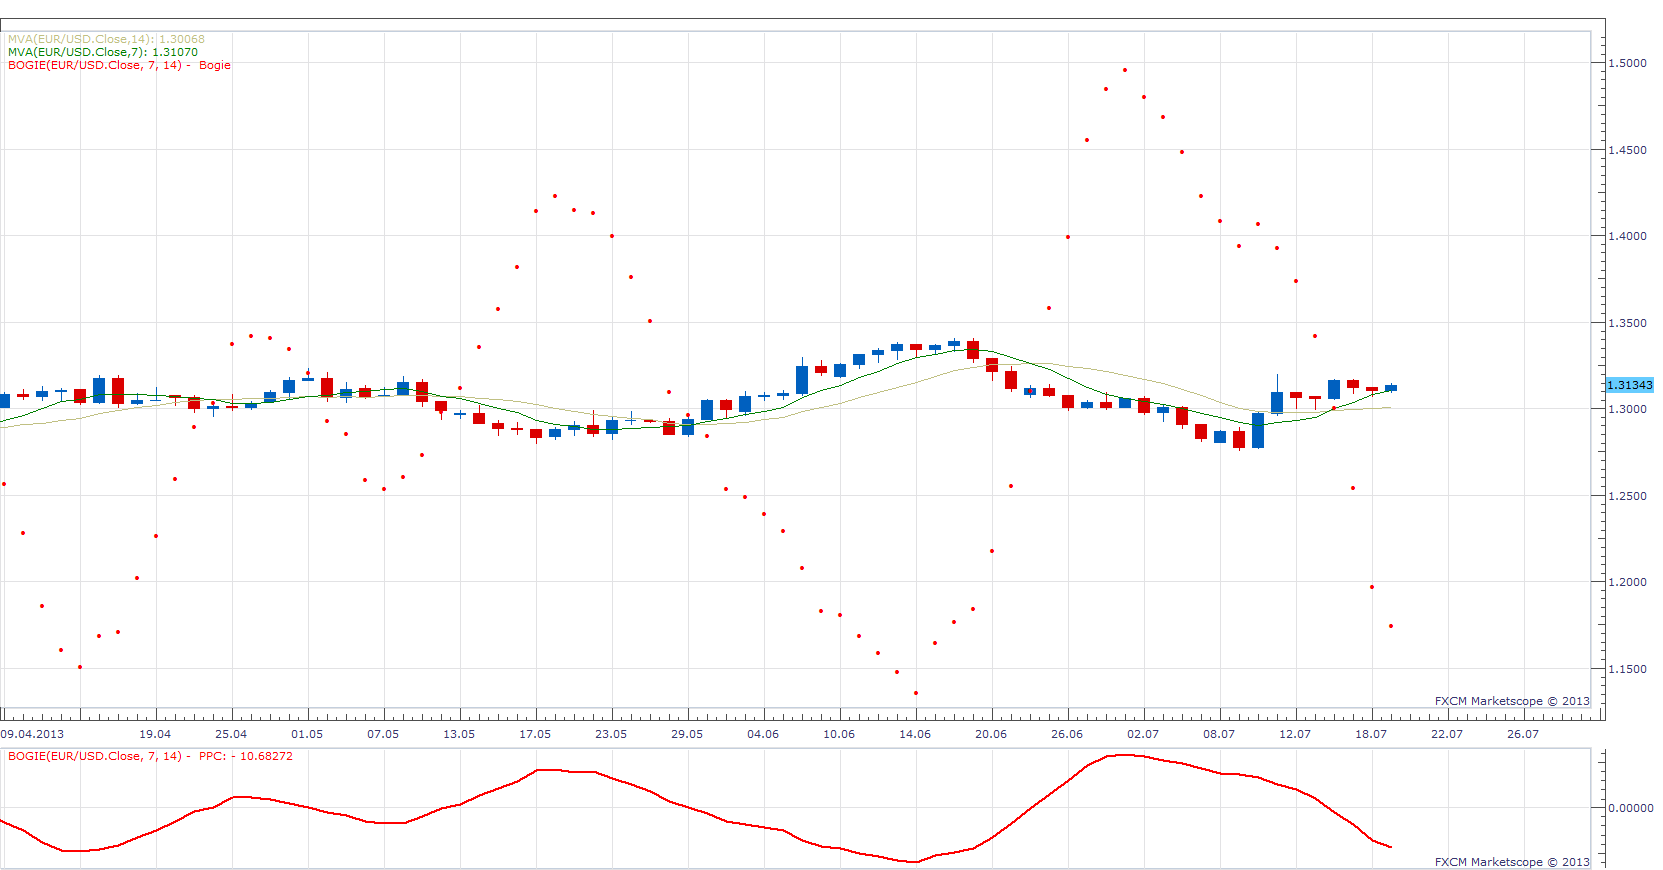Click the 14.06 date label
This screenshot has width=1663, height=870.
tap(915, 734)
